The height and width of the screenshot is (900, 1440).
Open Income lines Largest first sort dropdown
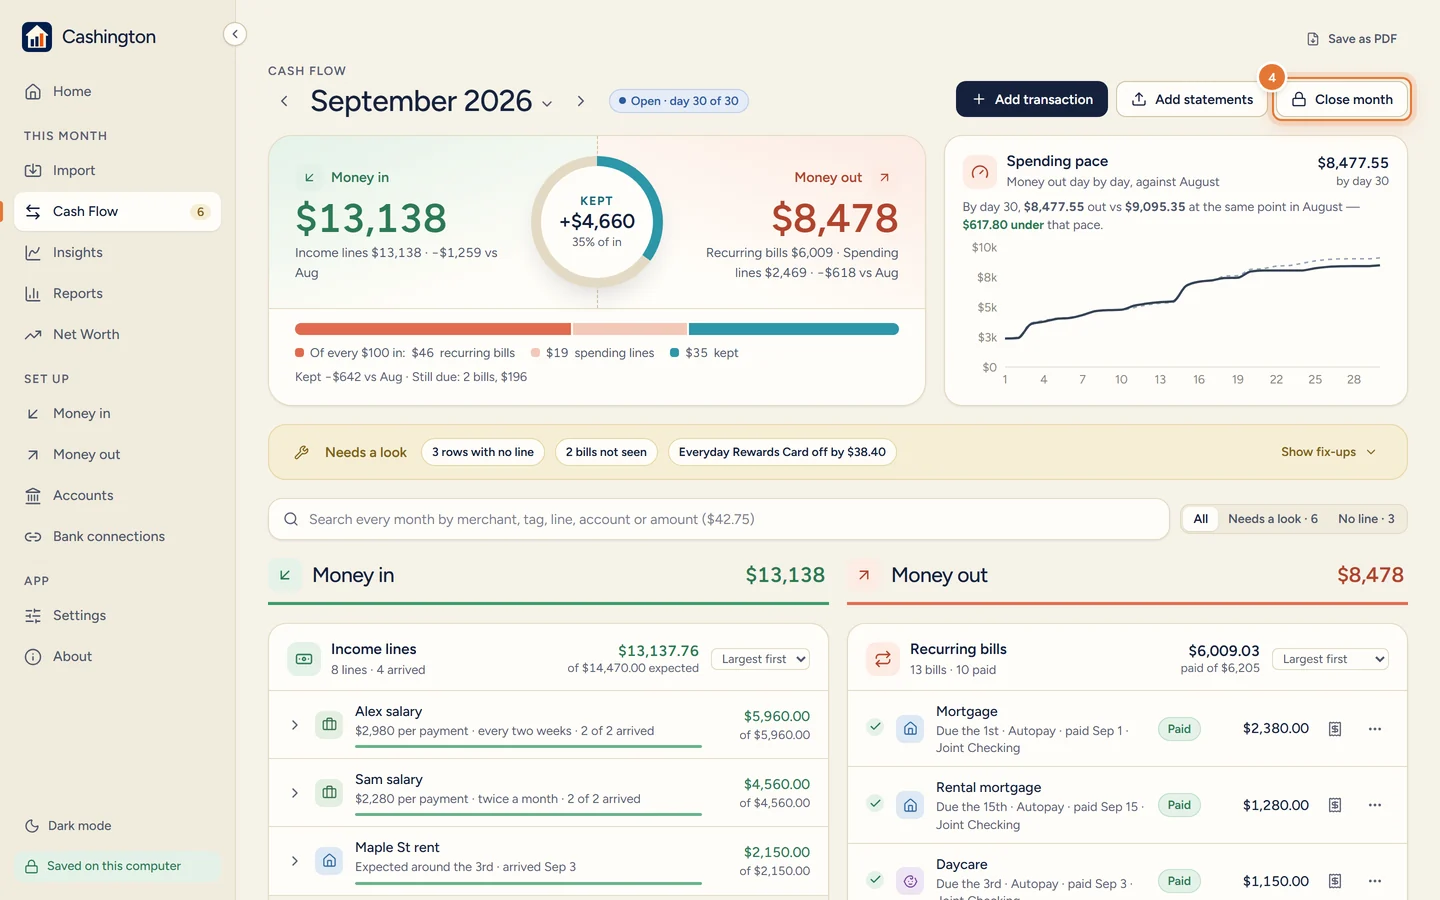coord(760,659)
